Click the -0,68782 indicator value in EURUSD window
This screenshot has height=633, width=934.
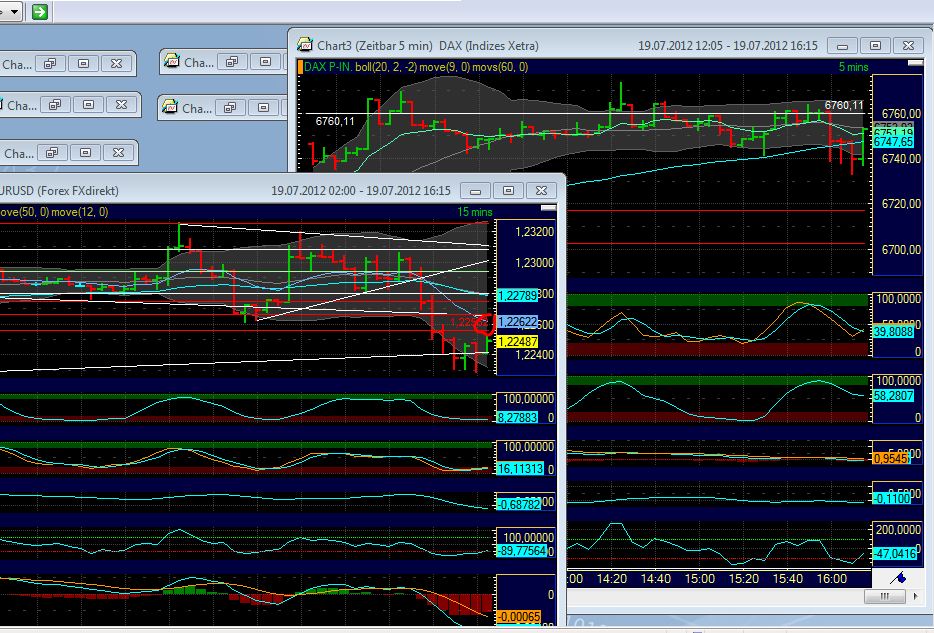point(518,504)
